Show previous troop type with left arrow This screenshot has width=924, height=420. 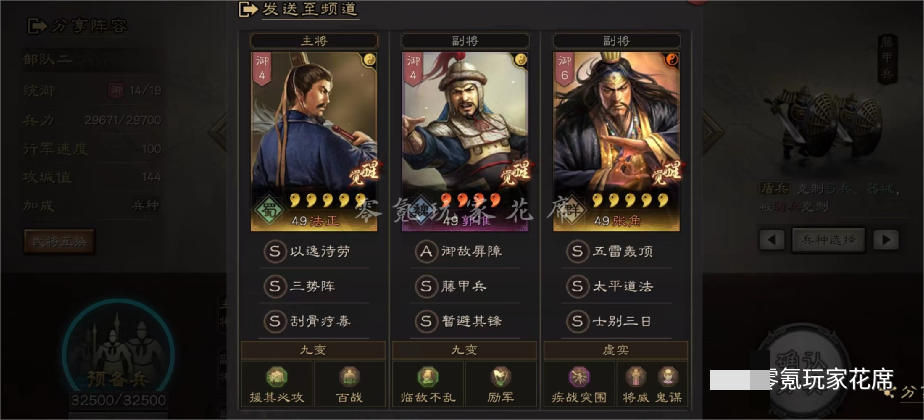(x=772, y=240)
